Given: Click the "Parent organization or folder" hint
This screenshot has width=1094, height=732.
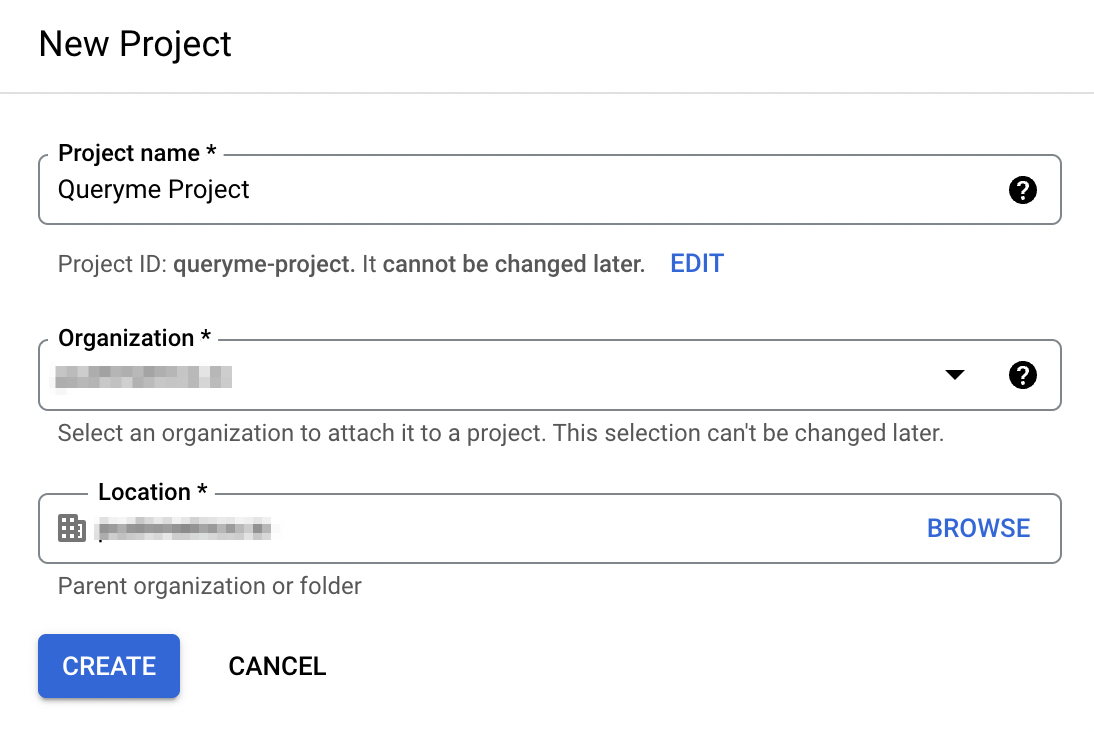Looking at the screenshot, I should click(210, 585).
